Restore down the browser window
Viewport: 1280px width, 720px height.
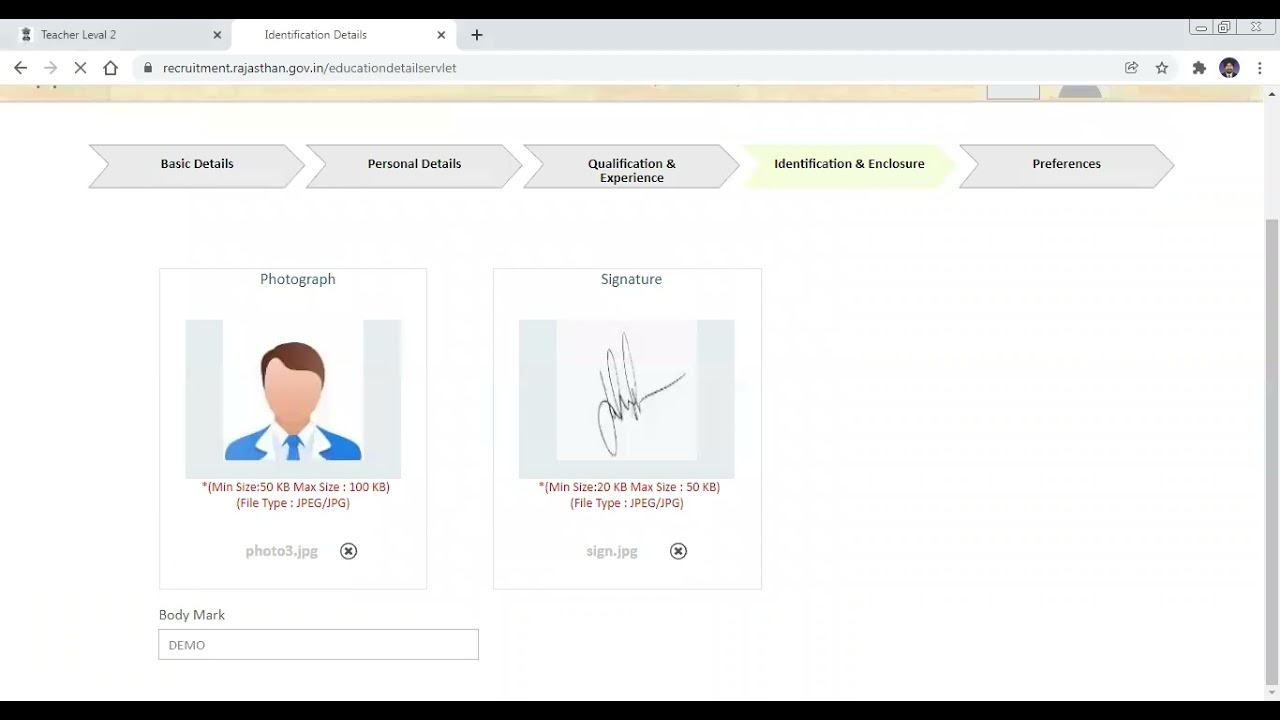[x=1224, y=28]
